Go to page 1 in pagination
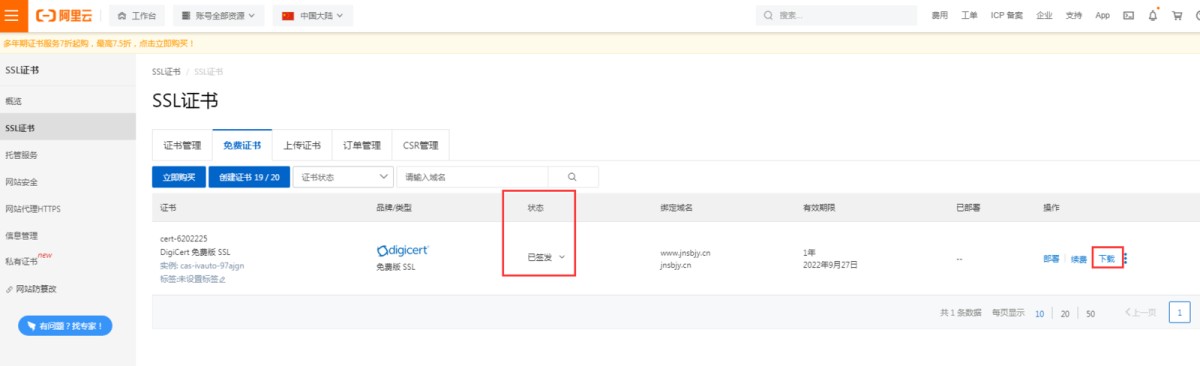Screen dimensions: 1200x366 [x=1180, y=313]
